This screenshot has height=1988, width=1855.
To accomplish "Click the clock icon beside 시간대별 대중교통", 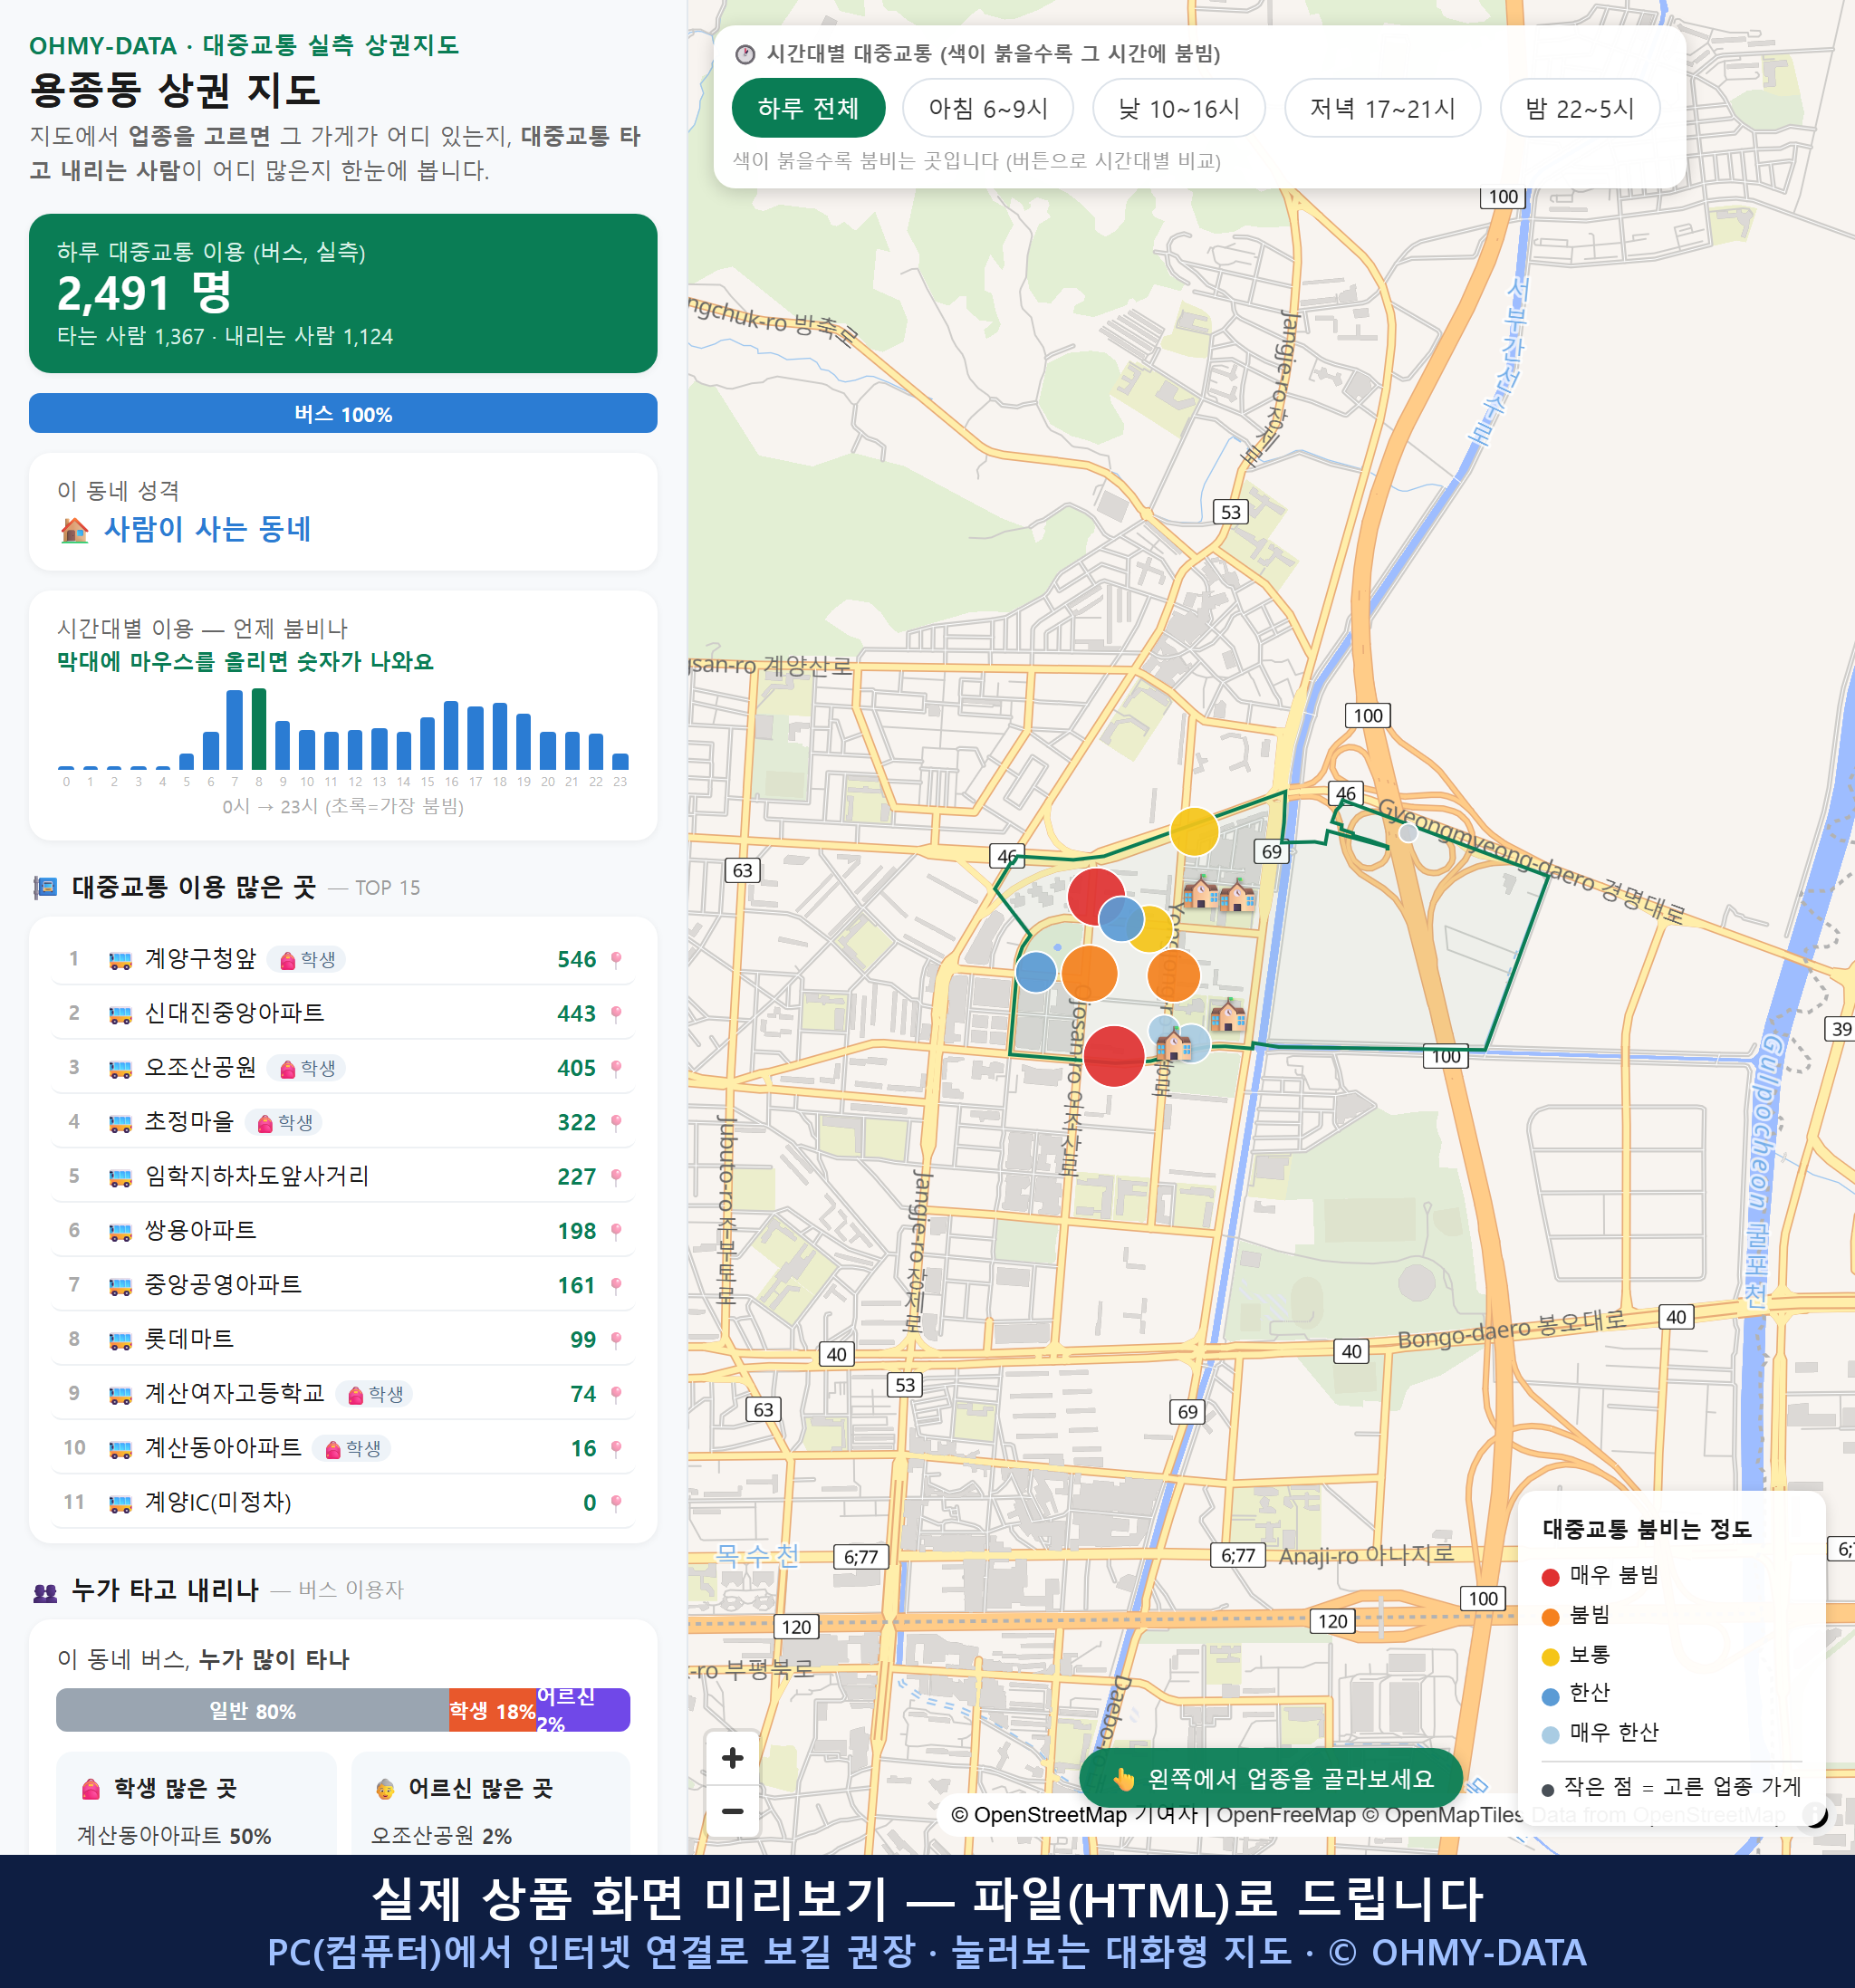I will tap(745, 54).
